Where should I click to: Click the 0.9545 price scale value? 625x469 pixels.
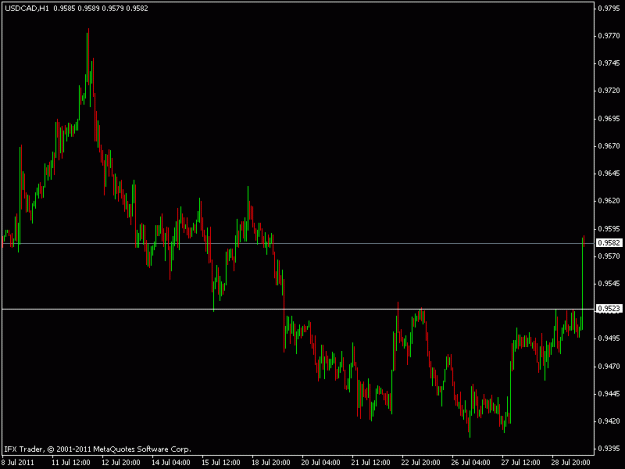point(609,283)
